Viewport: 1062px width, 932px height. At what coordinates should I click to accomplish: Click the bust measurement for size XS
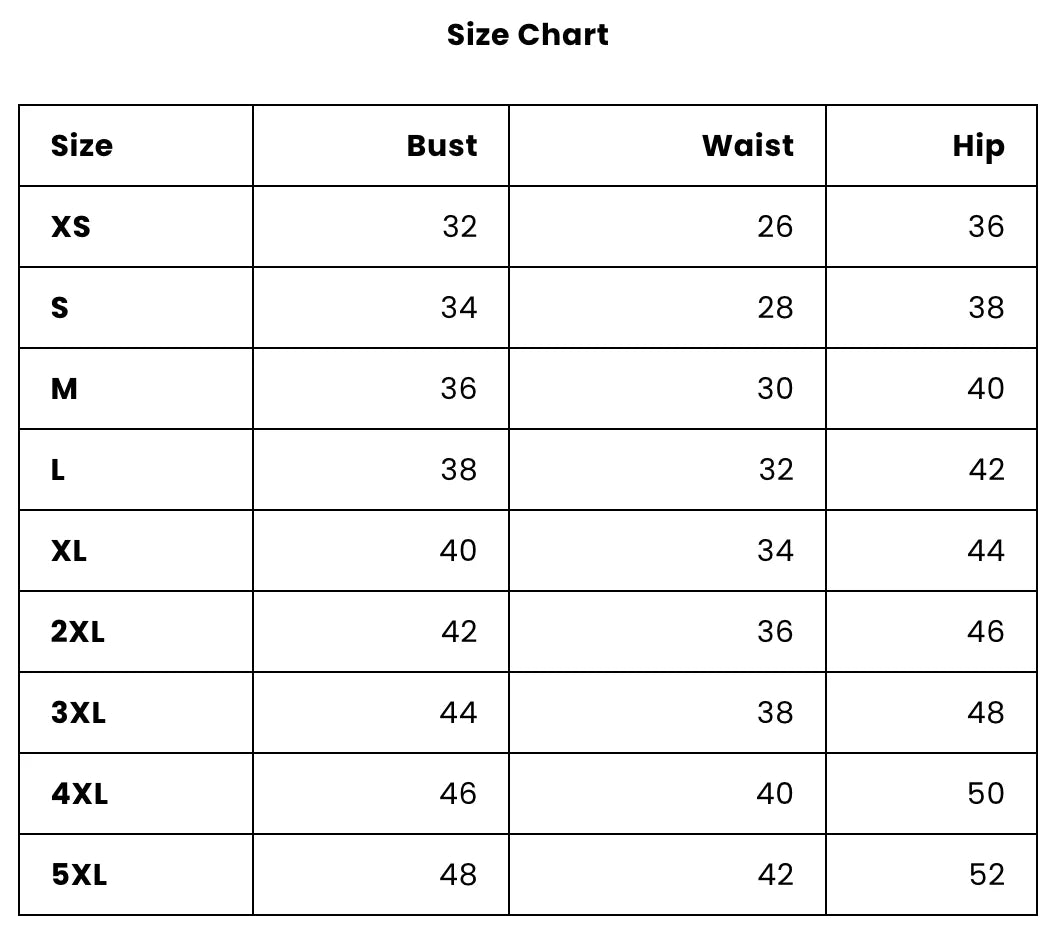pyautogui.click(x=460, y=227)
